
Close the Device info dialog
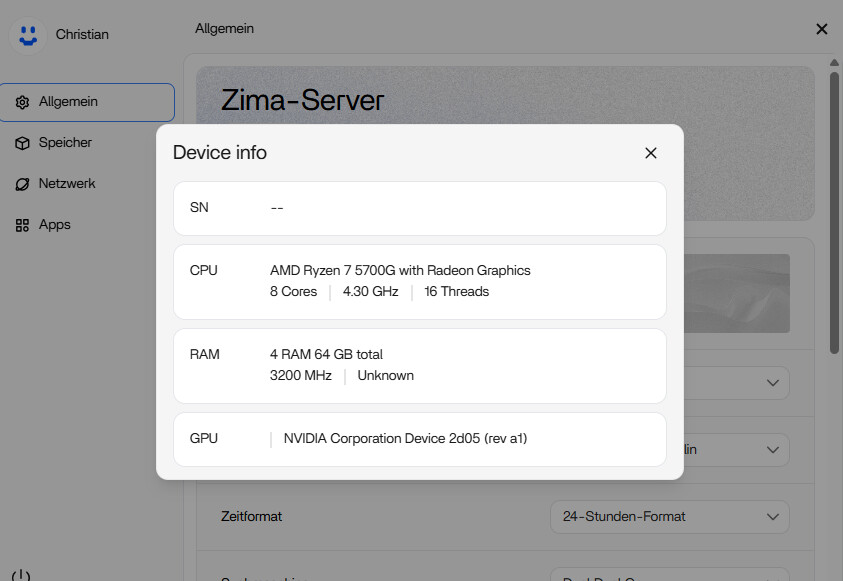[x=651, y=153]
